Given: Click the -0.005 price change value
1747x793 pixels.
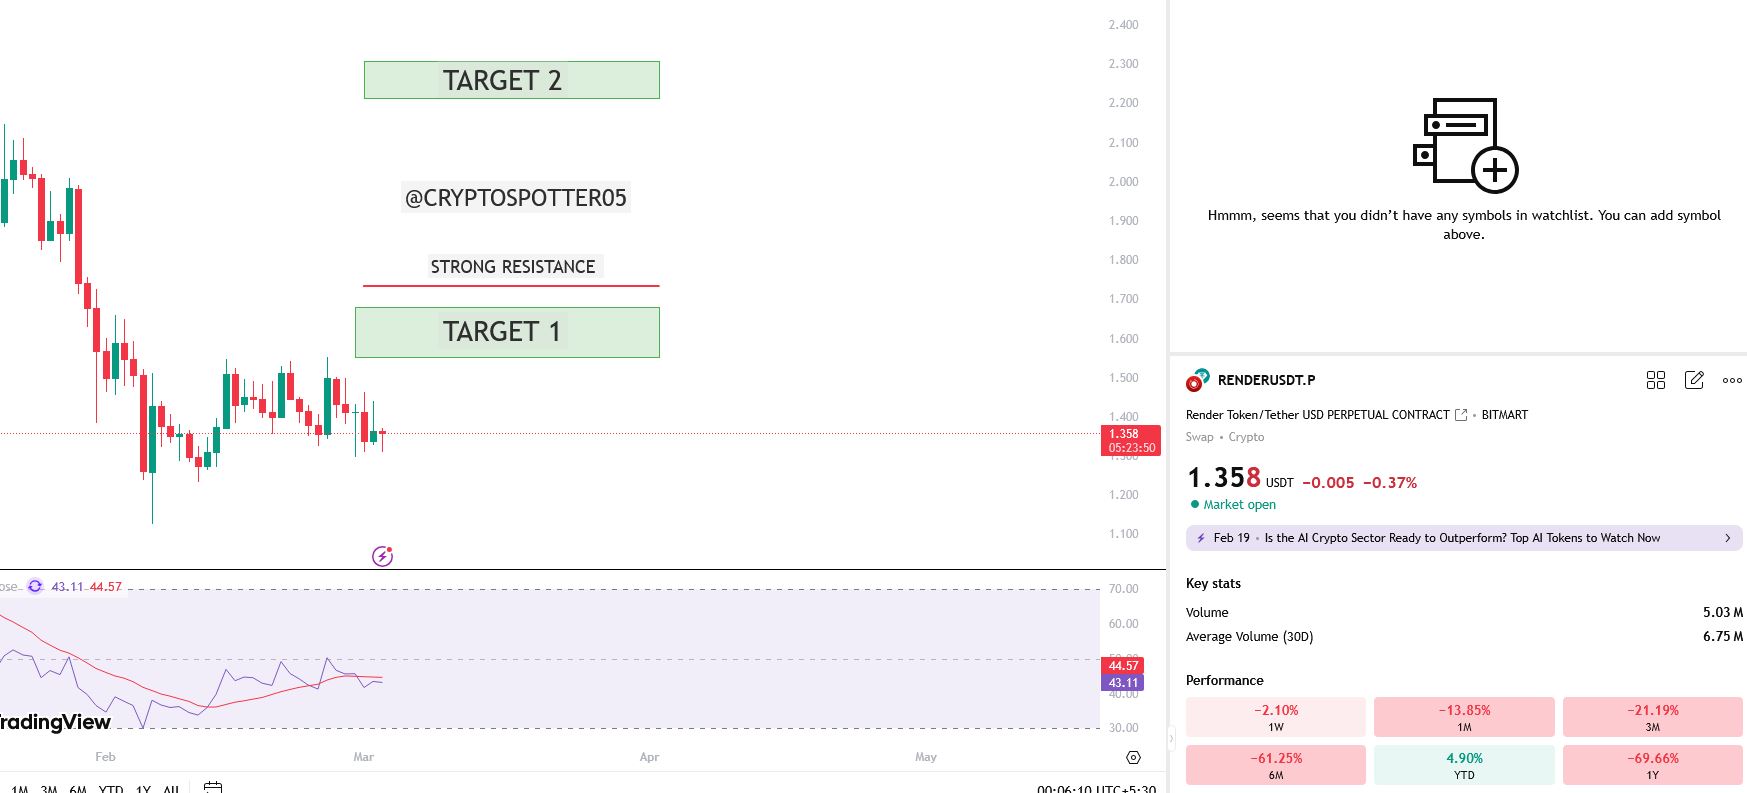Looking at the screenshot, I should [1328, 483].
